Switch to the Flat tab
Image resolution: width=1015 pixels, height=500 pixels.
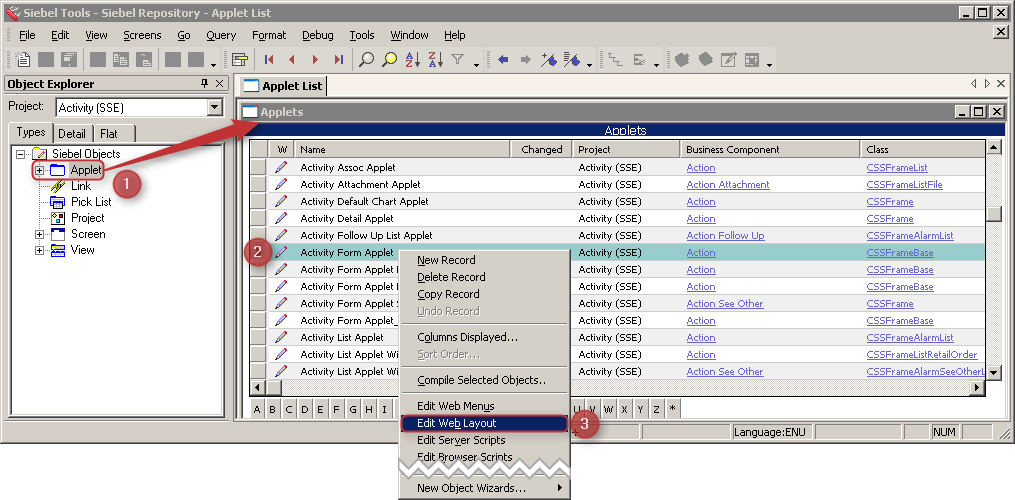coord(109,133)
